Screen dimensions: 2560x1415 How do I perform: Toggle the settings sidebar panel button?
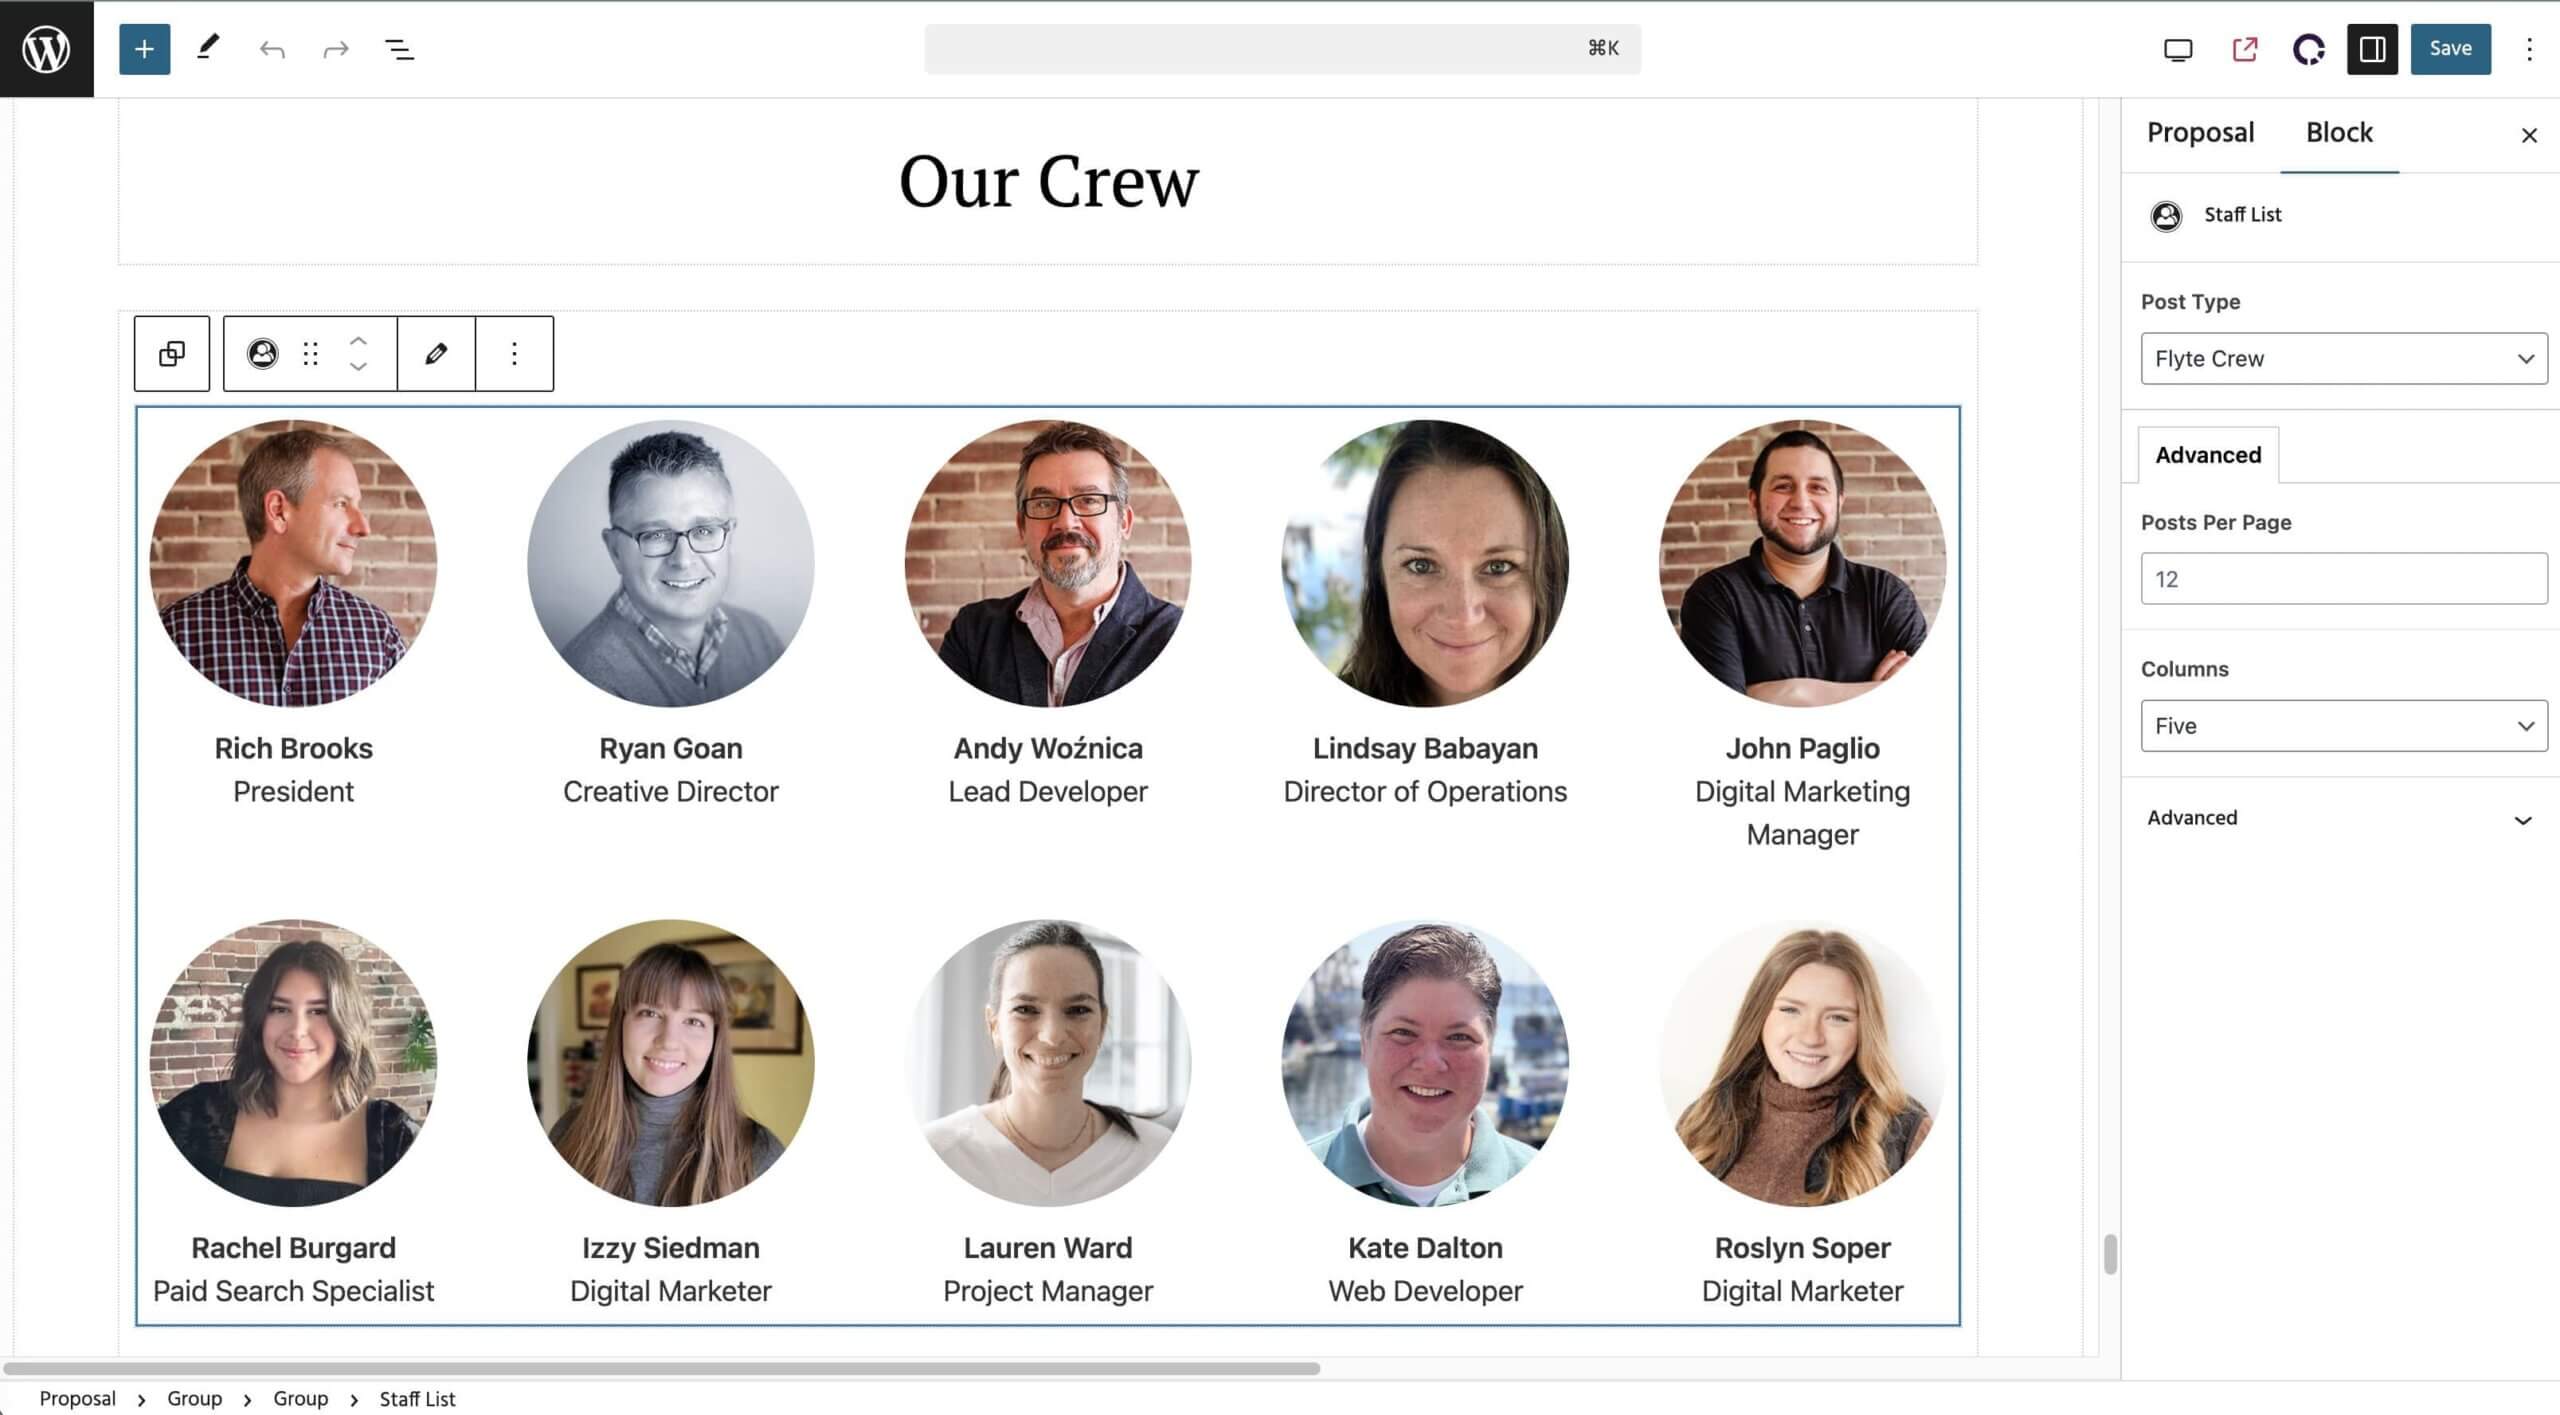[x=2372, y=49]
